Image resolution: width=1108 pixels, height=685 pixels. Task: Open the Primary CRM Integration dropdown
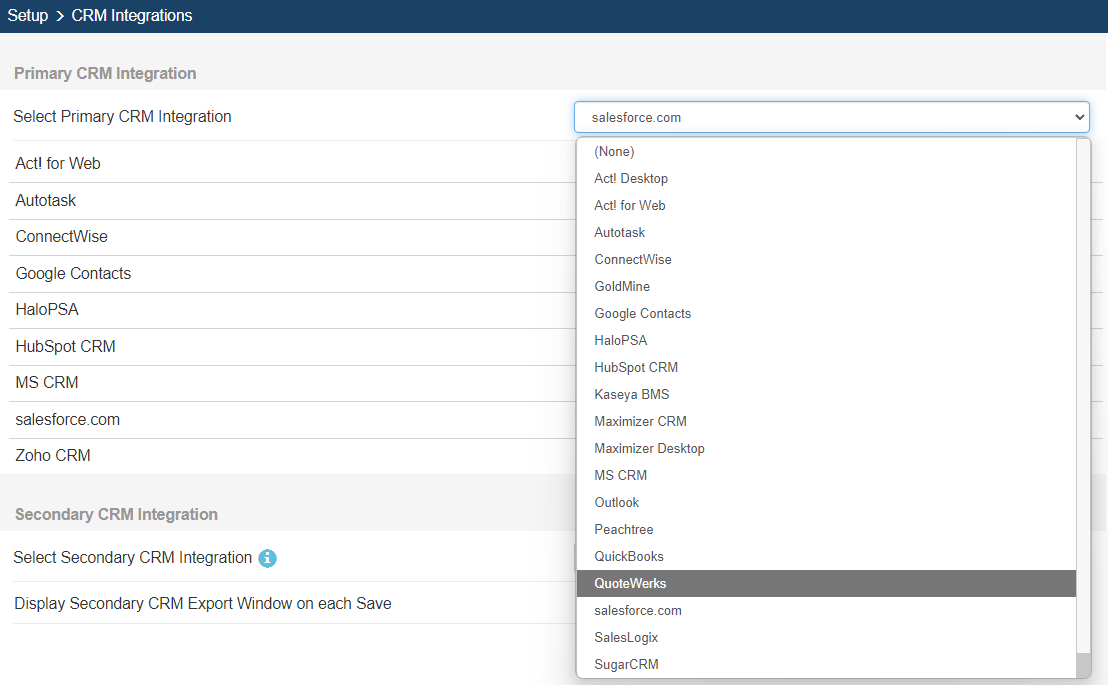click(831, 117)
